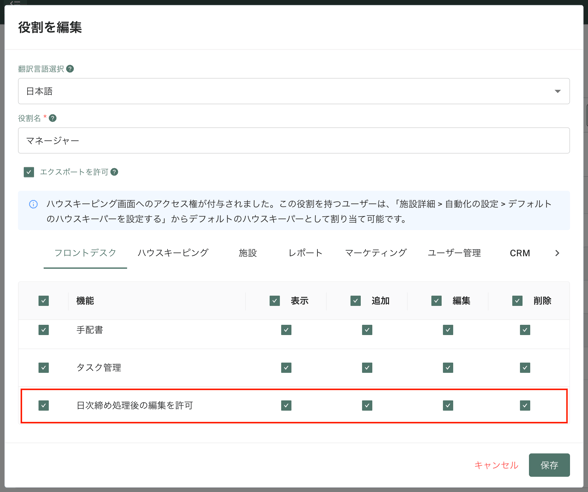Toggle the エクスポートを許可 checkbox
Screen dimensions: 588x492
29,172
